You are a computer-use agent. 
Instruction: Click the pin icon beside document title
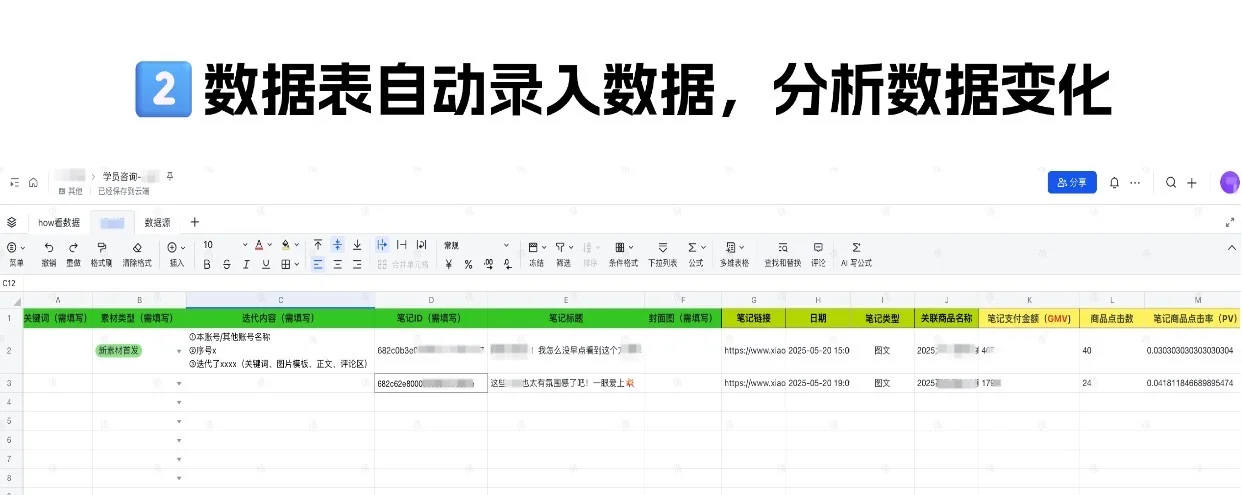coord(170,176)
